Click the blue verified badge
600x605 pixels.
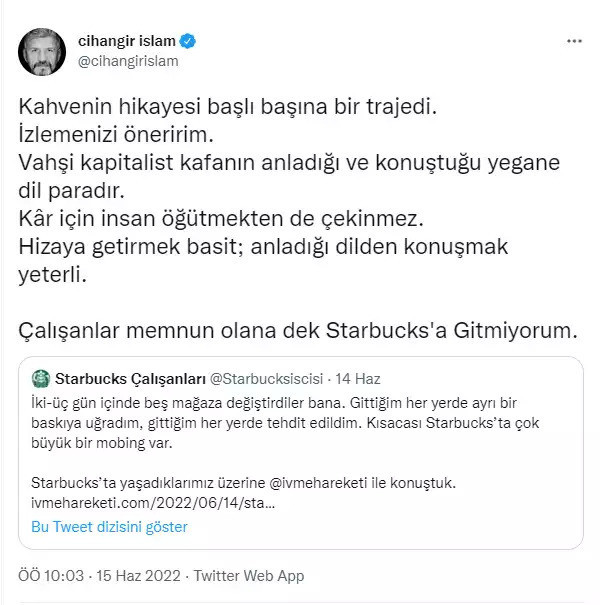pos(188,41)
